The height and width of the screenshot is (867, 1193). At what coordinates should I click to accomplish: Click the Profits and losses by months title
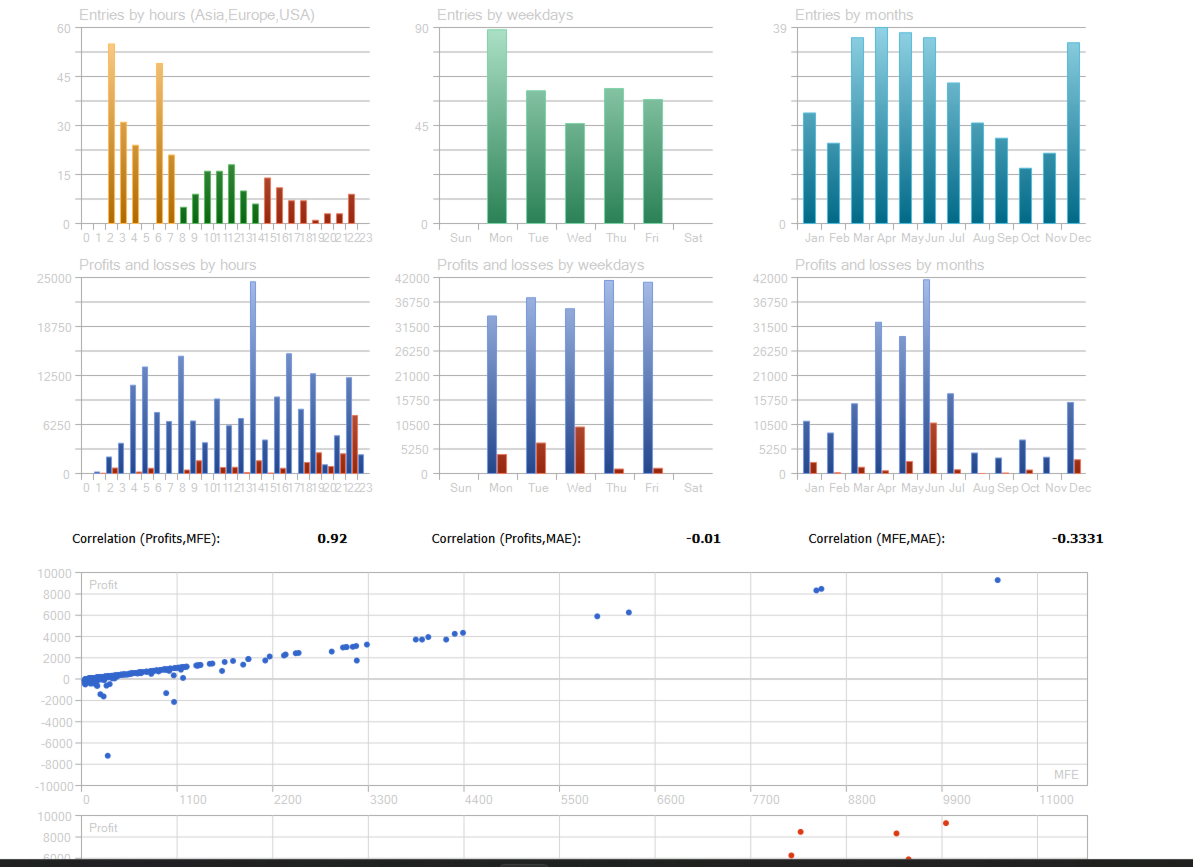[x=889, y=265]
